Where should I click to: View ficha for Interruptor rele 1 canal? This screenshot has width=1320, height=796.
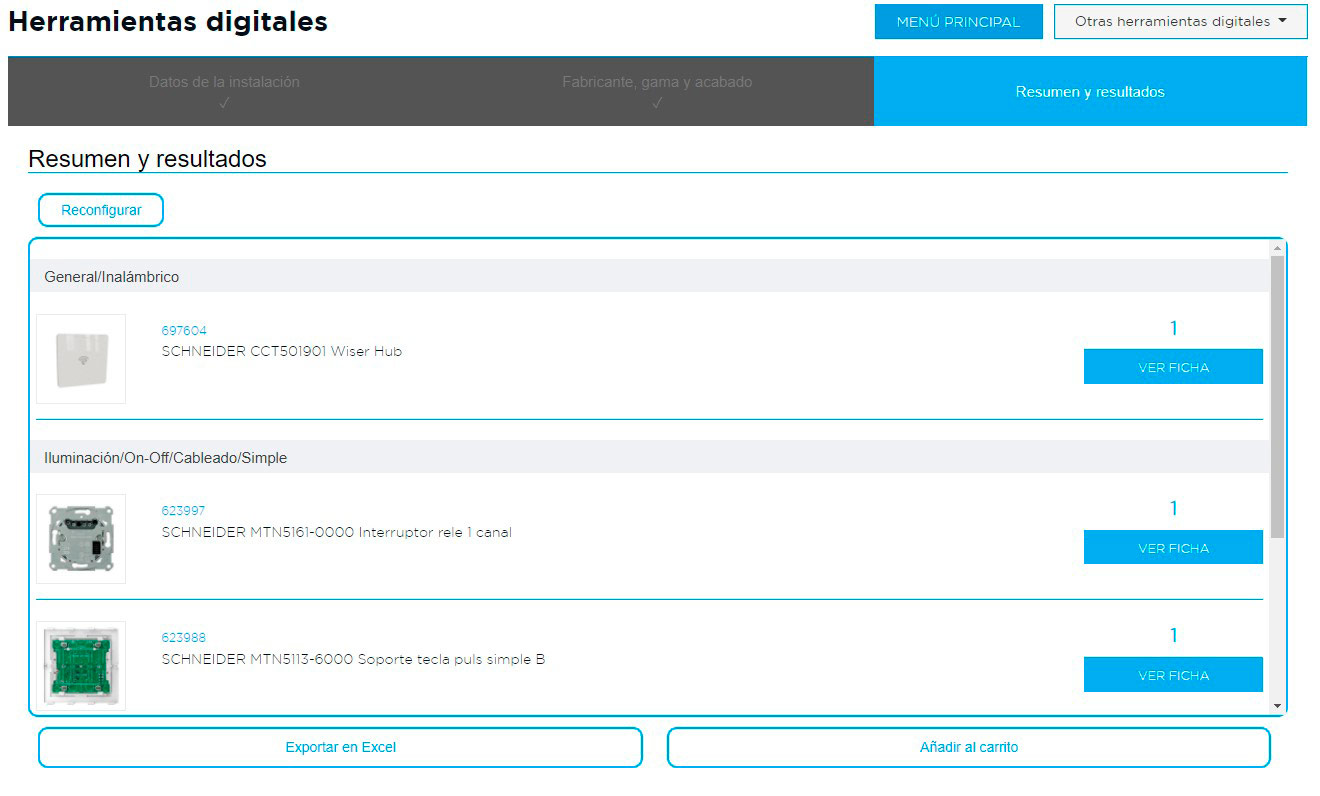(1173, 547)
